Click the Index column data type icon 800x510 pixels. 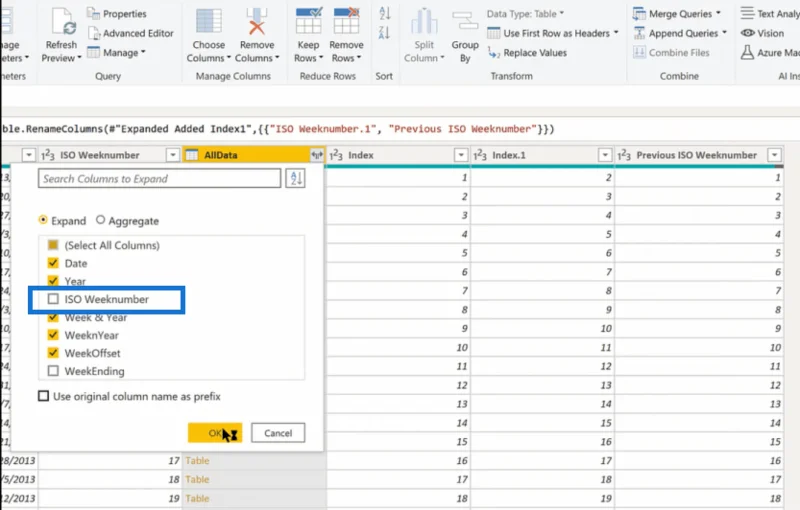coord(336,155)
